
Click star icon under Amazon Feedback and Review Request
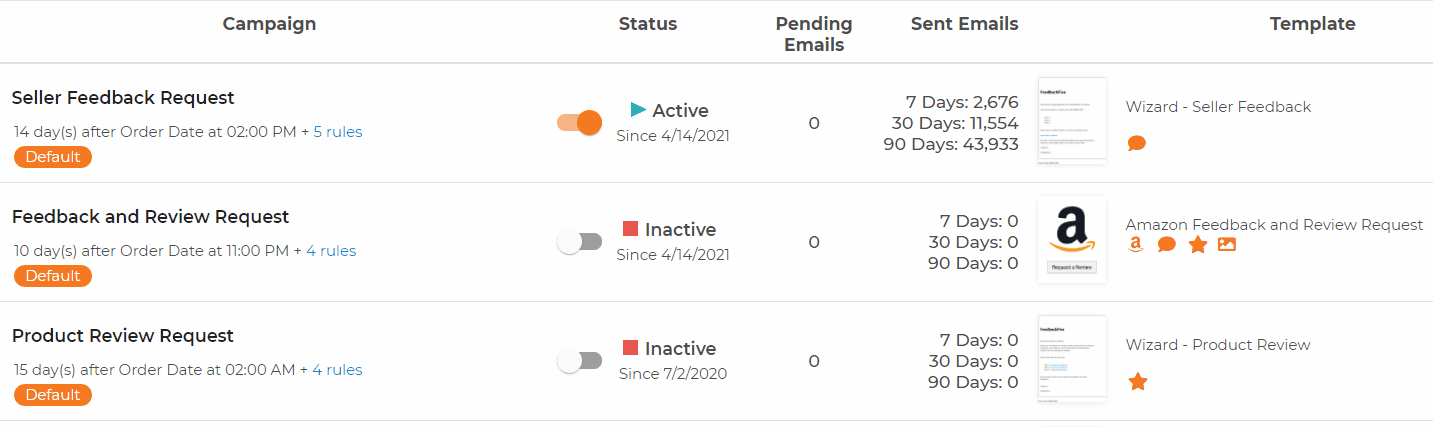tap(1197, 244)
